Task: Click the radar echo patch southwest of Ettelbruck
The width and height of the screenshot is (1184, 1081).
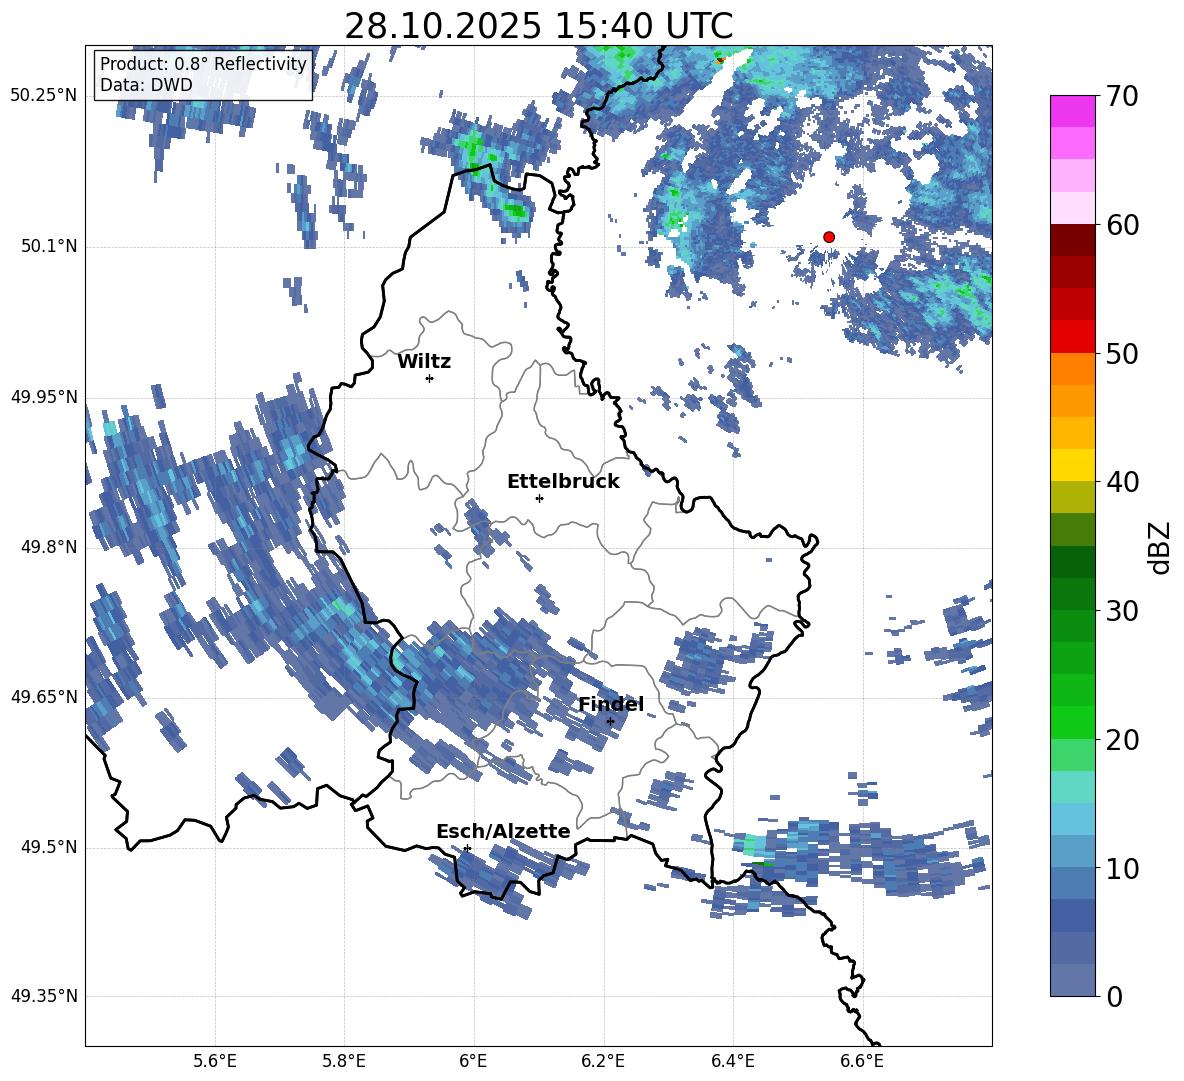Action: tap(480, 528)
